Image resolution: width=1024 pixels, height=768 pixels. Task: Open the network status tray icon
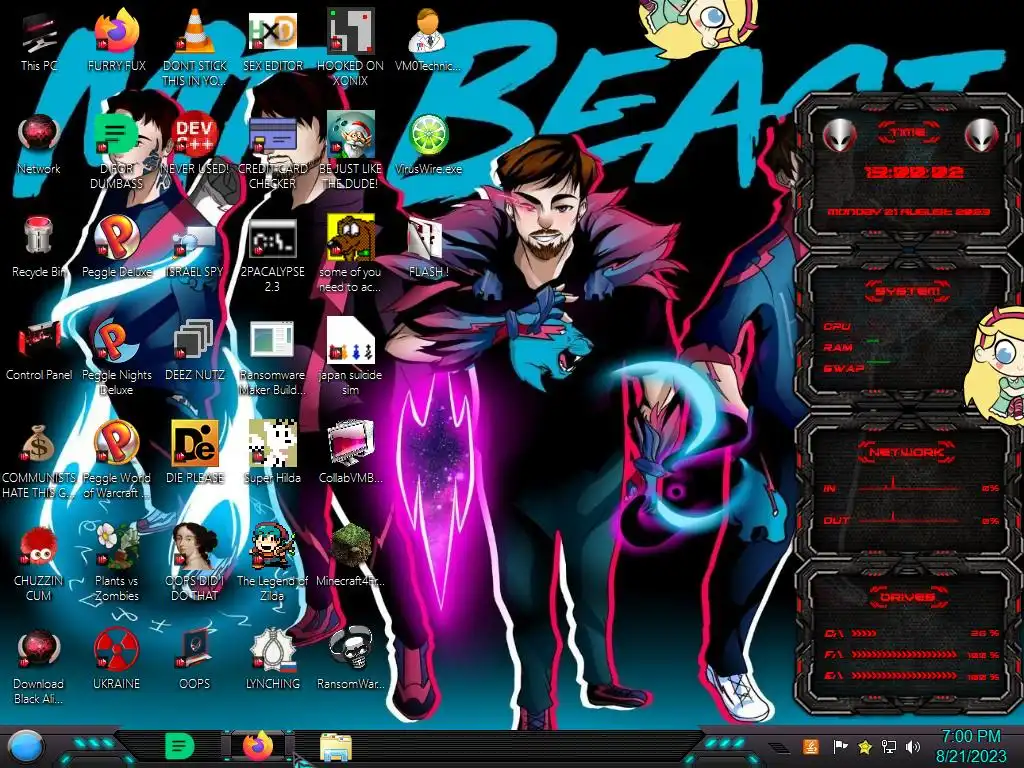click(889, 746)
